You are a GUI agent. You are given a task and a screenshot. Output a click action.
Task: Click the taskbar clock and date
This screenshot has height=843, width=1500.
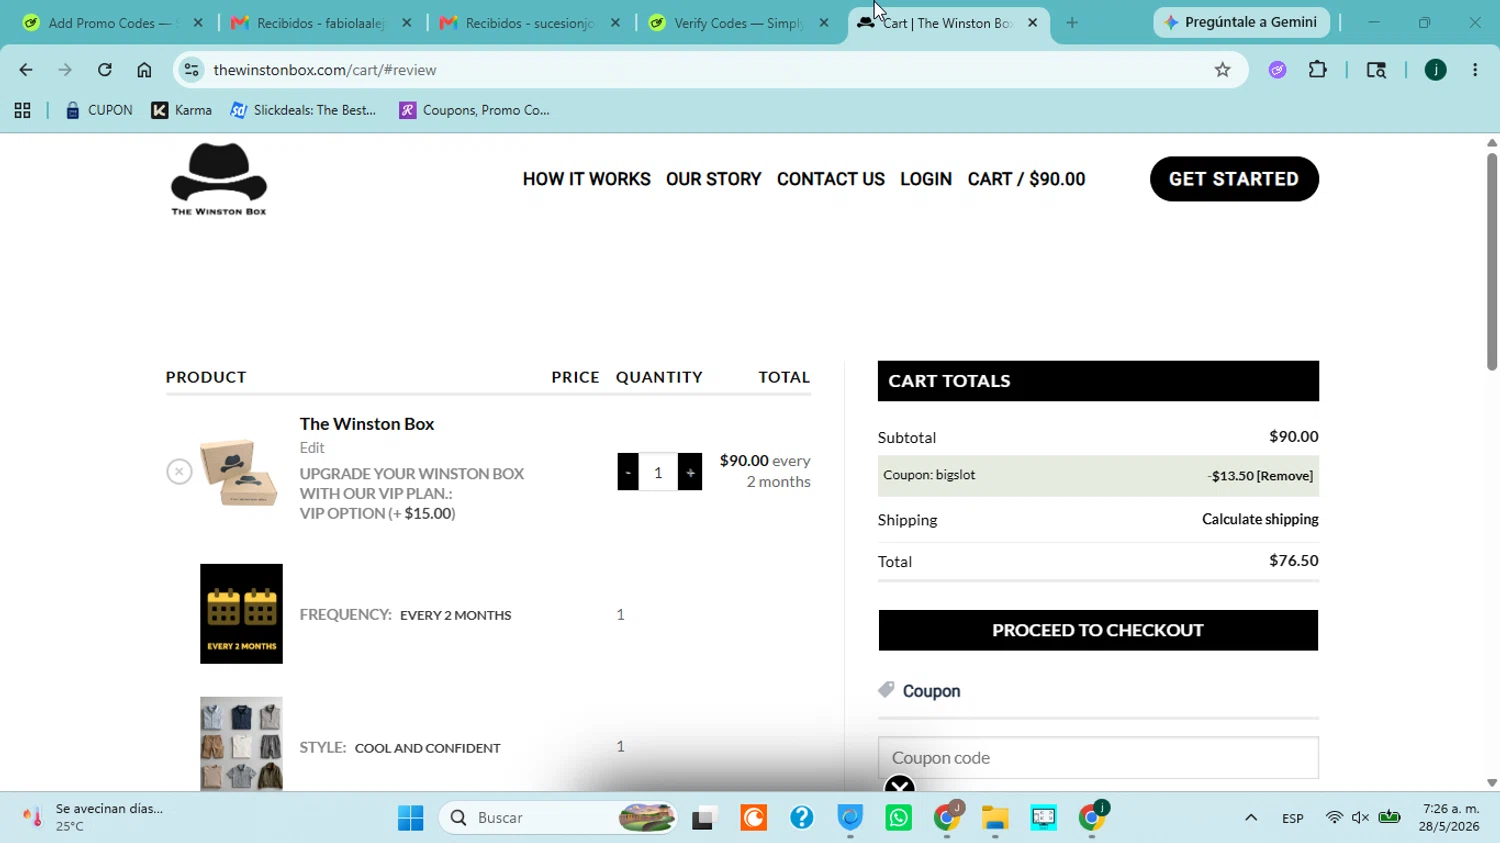click(1450, 817)
